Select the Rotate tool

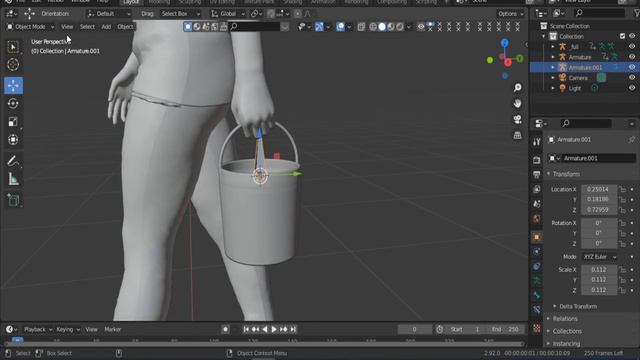point(13,103)
